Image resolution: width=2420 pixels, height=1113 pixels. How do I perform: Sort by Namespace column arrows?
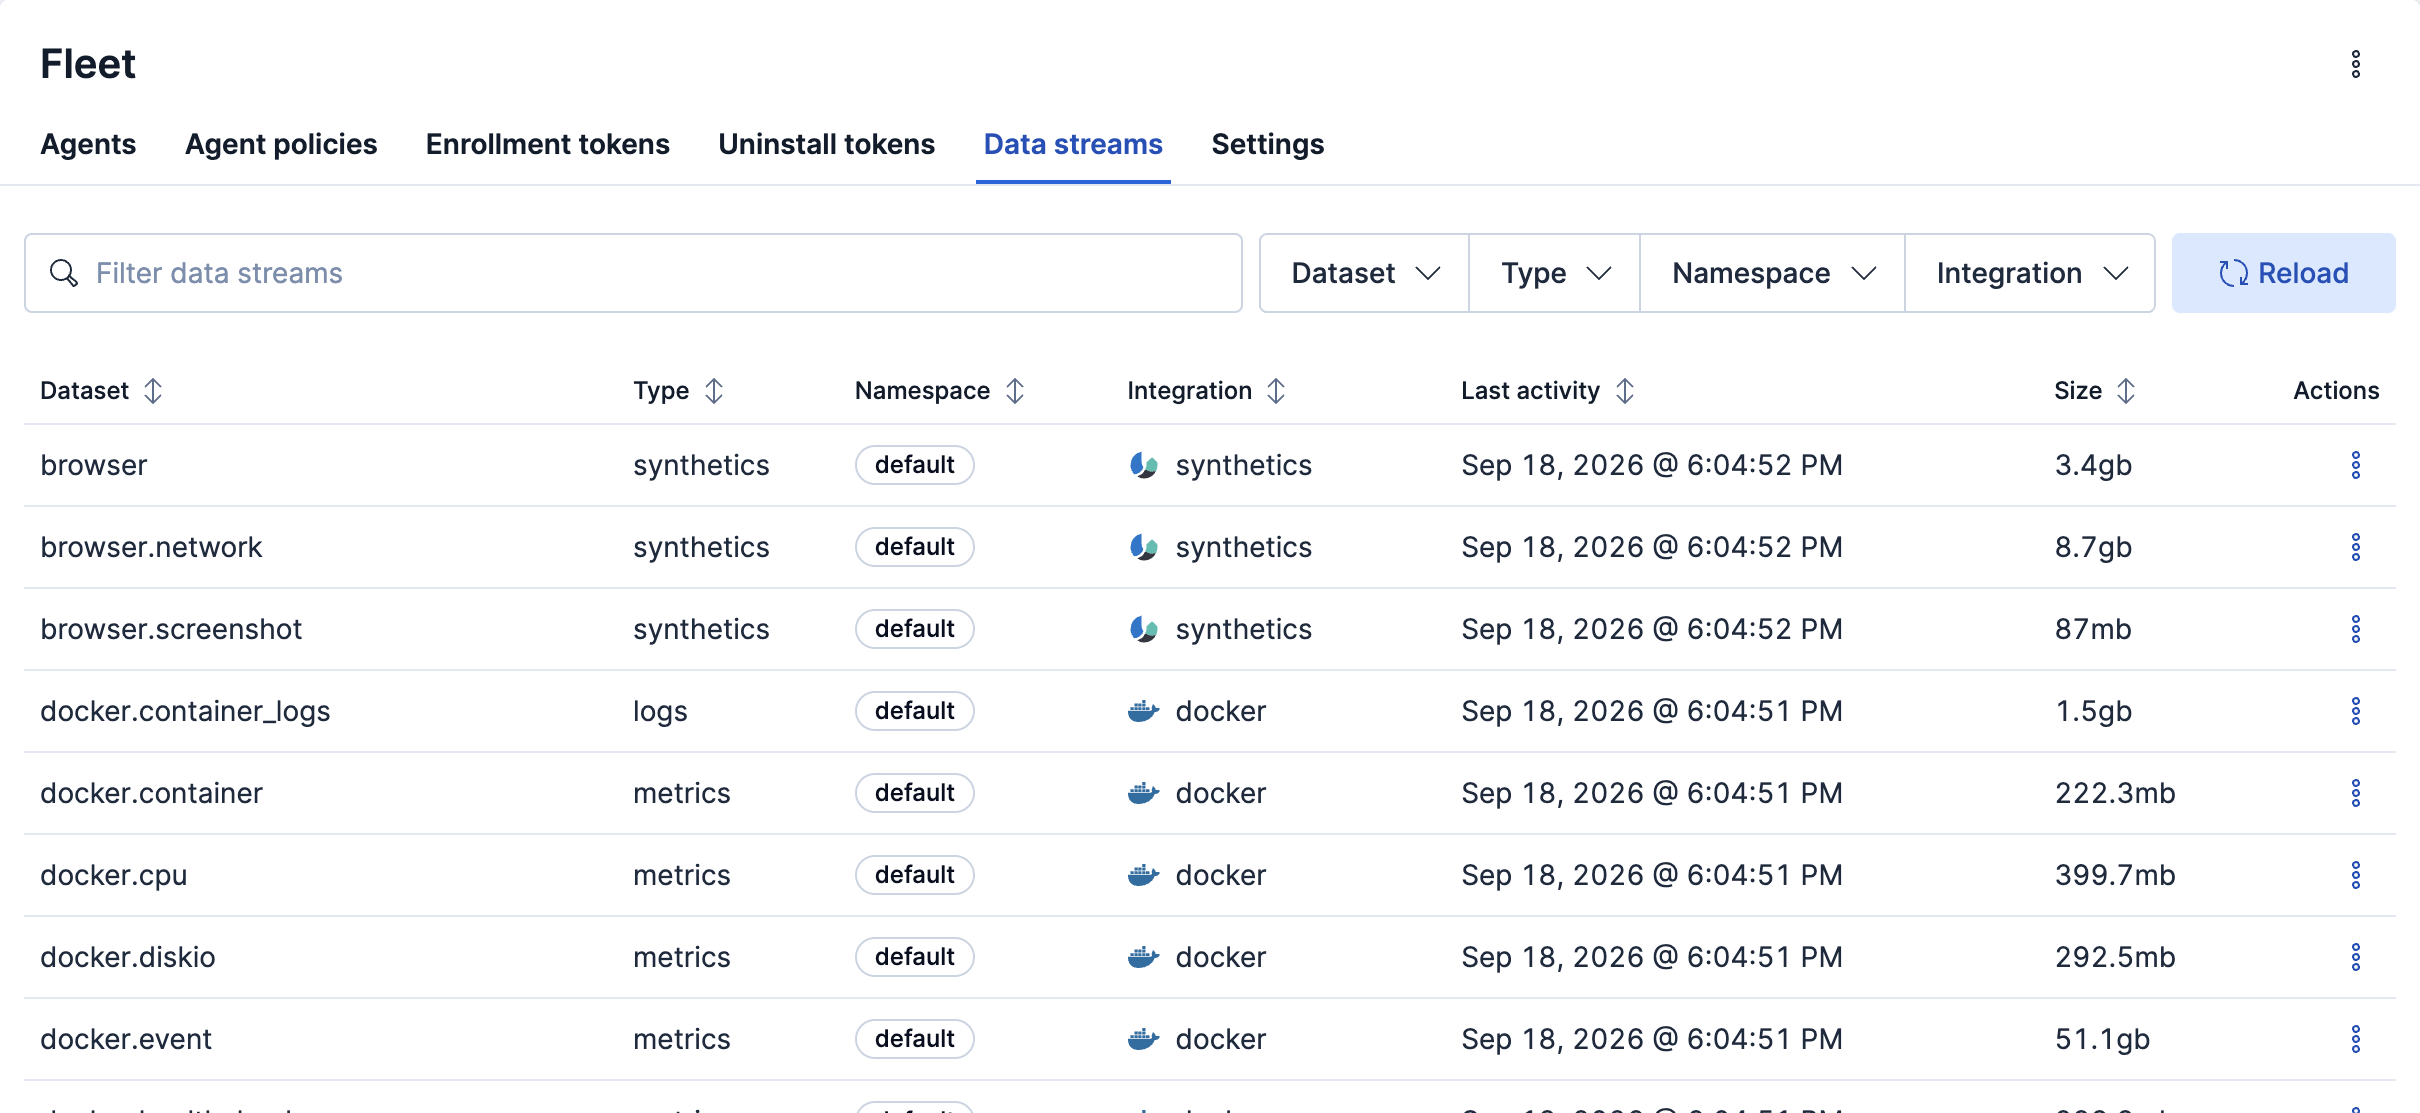[x=1015, y=391]
